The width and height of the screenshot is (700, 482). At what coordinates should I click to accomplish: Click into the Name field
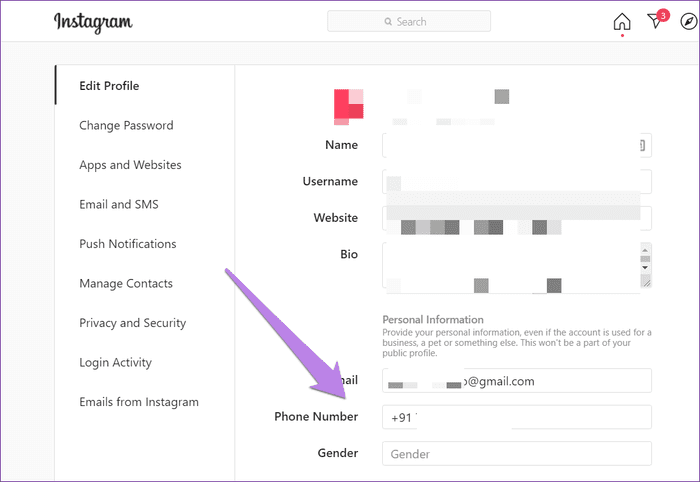tap(517, 145)
